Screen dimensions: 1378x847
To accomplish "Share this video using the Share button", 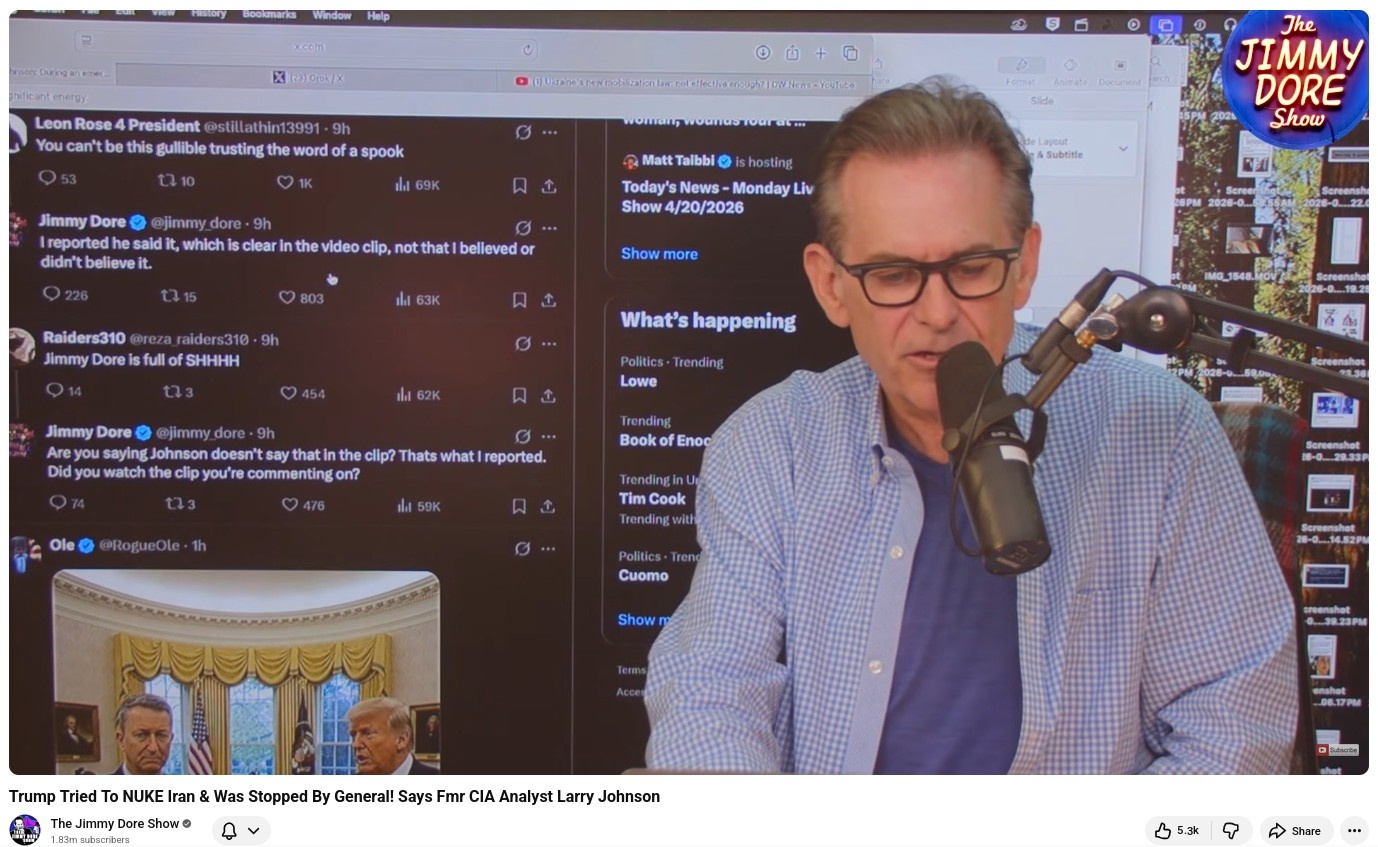I will [x=1295, y=831].
